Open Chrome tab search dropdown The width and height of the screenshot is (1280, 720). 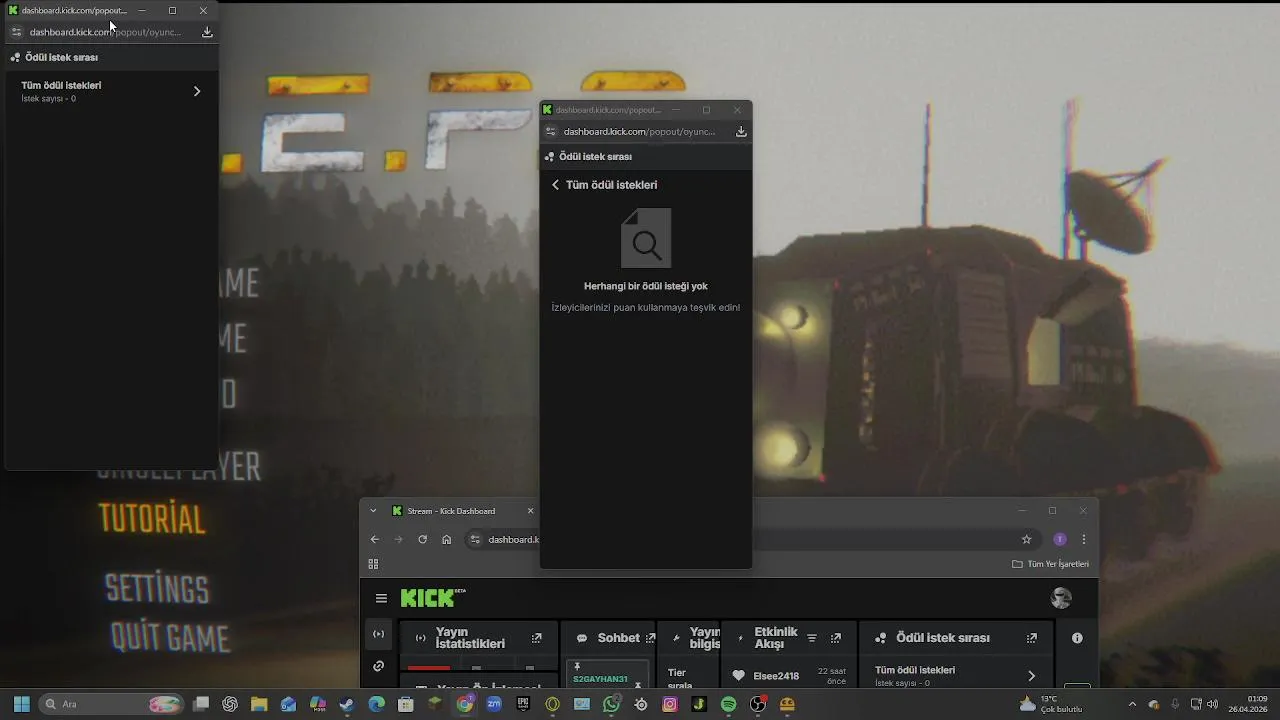click(x=373, y=511)
